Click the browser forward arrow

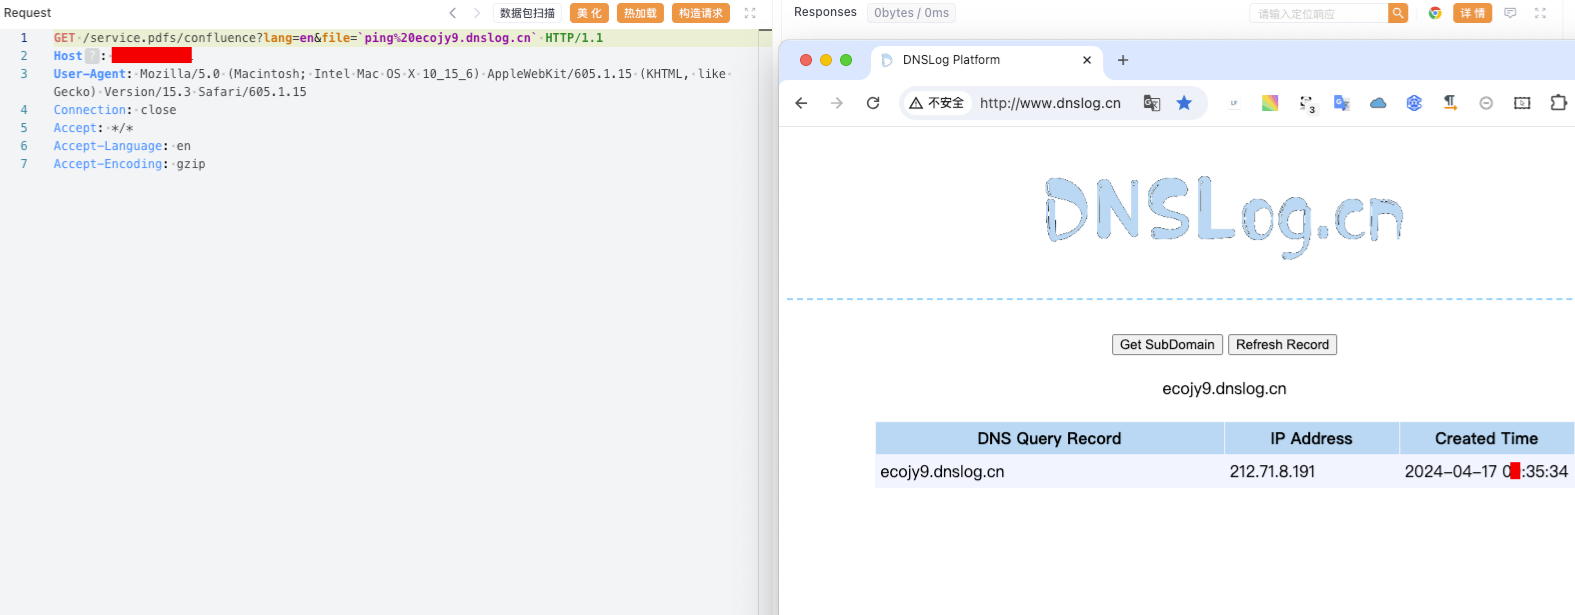click(837, 103)
